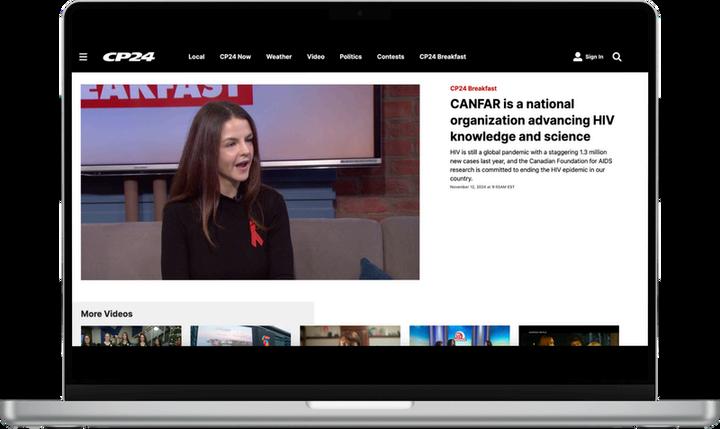
Task: Select the second More Videos thumbnail
Action: [240, 335]
